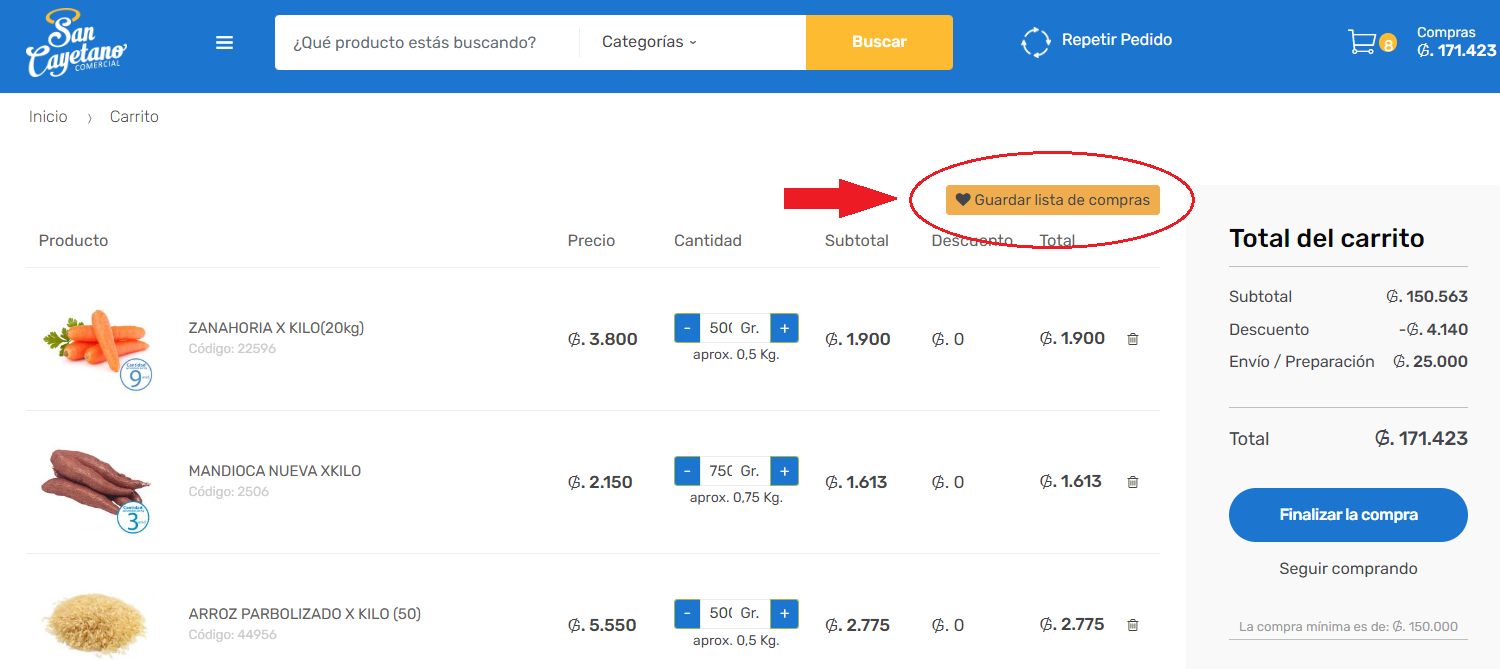Viewport: 1500px width, 669px height.
Task: Open the carrot product thumbnail
Action: tap(96, 338)
